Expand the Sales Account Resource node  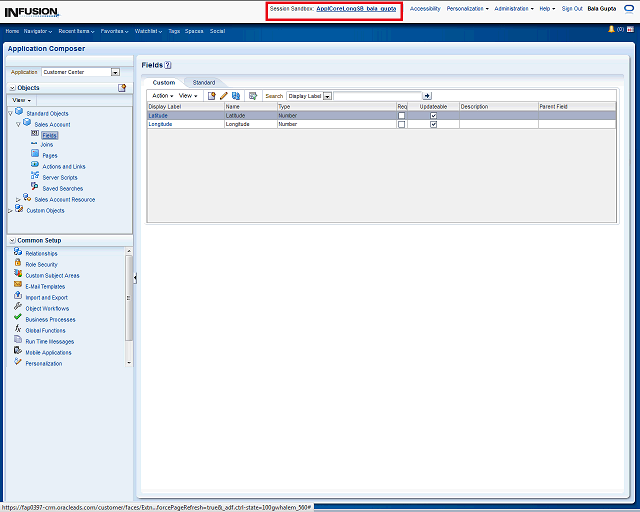pyautogui.click(x=18, y=200)
